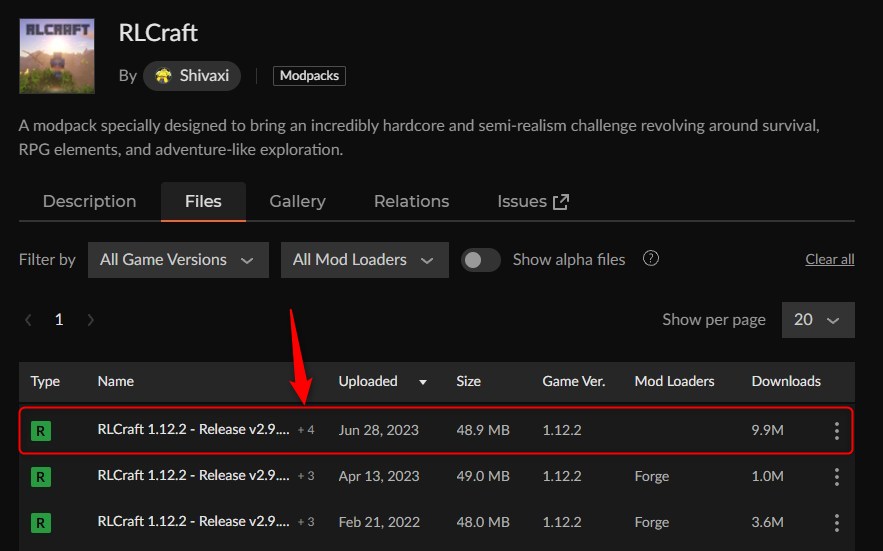Select page number 1
883x551 pixels.
coord(59,319)
